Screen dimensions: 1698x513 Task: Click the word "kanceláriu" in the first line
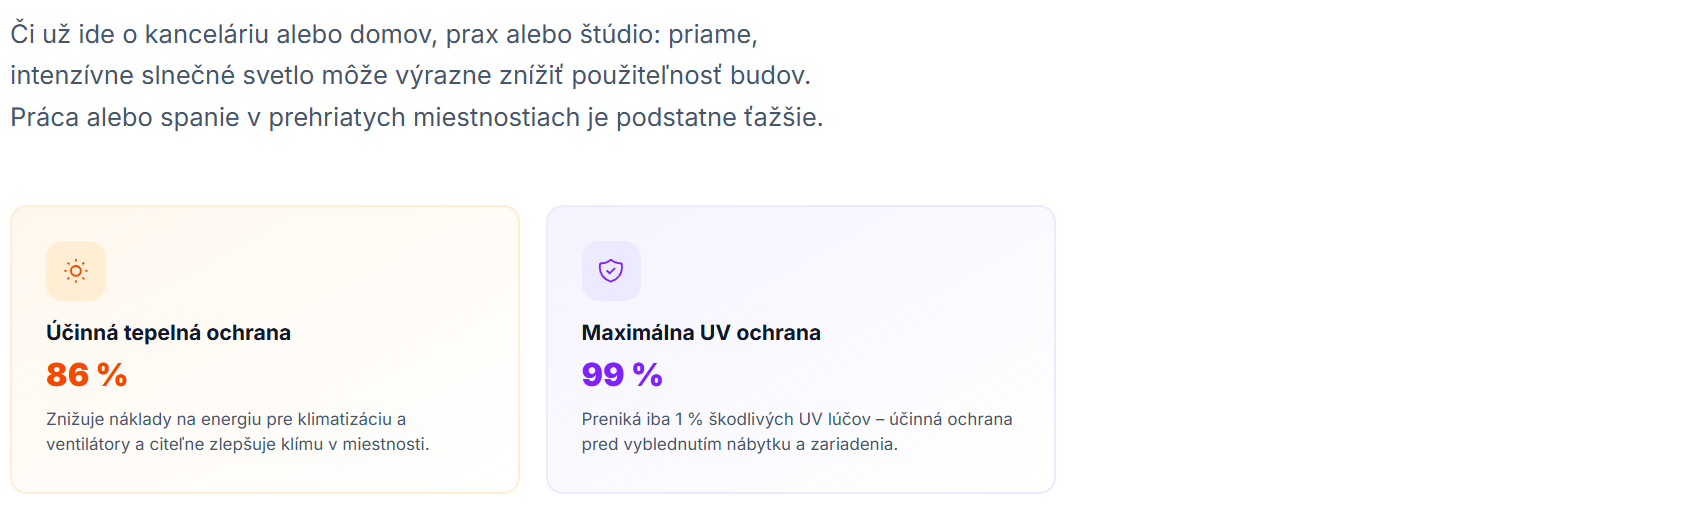tap(207, 34)
